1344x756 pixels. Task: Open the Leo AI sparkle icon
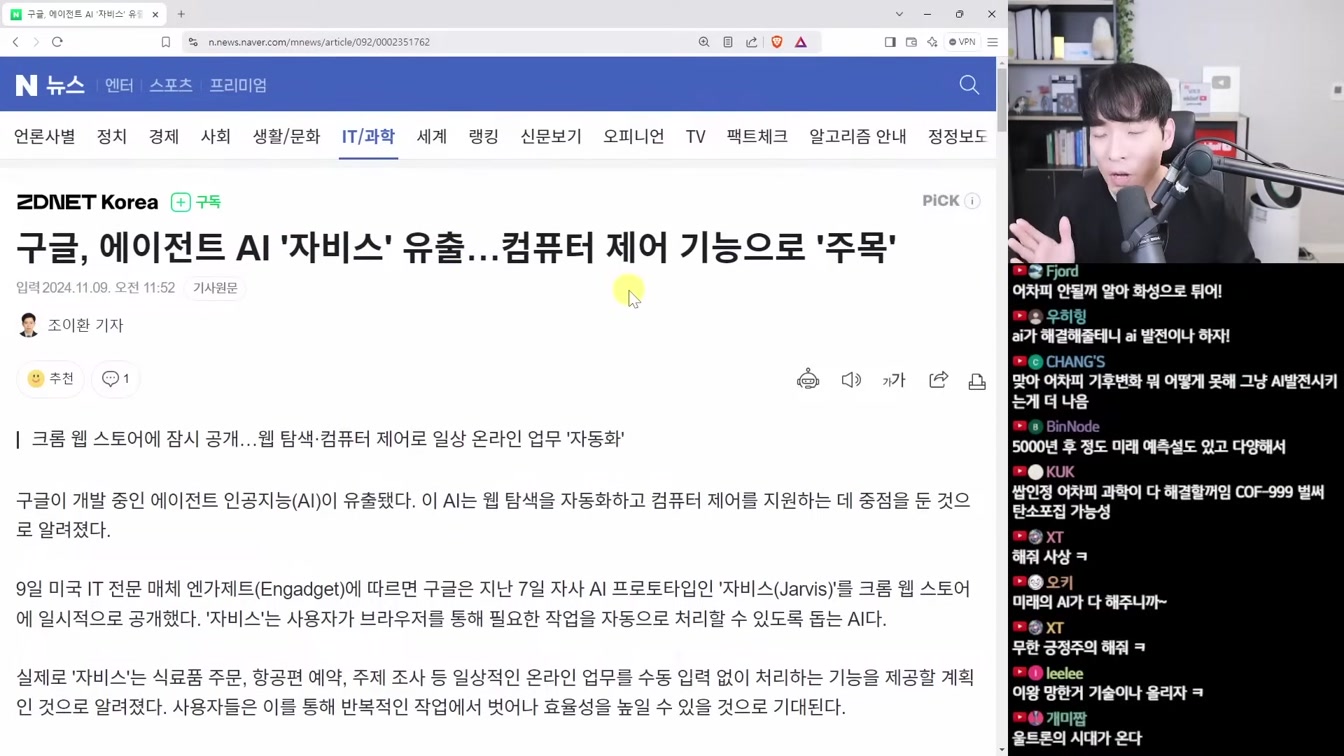click(x=932, y=42)
